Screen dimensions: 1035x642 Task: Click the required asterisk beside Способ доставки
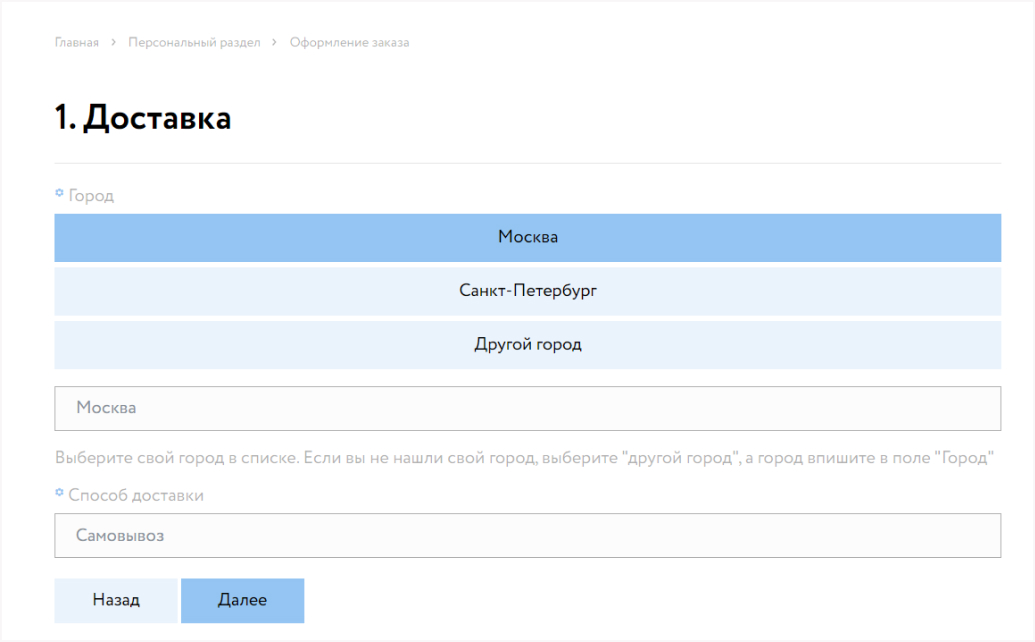pos(59,493)
